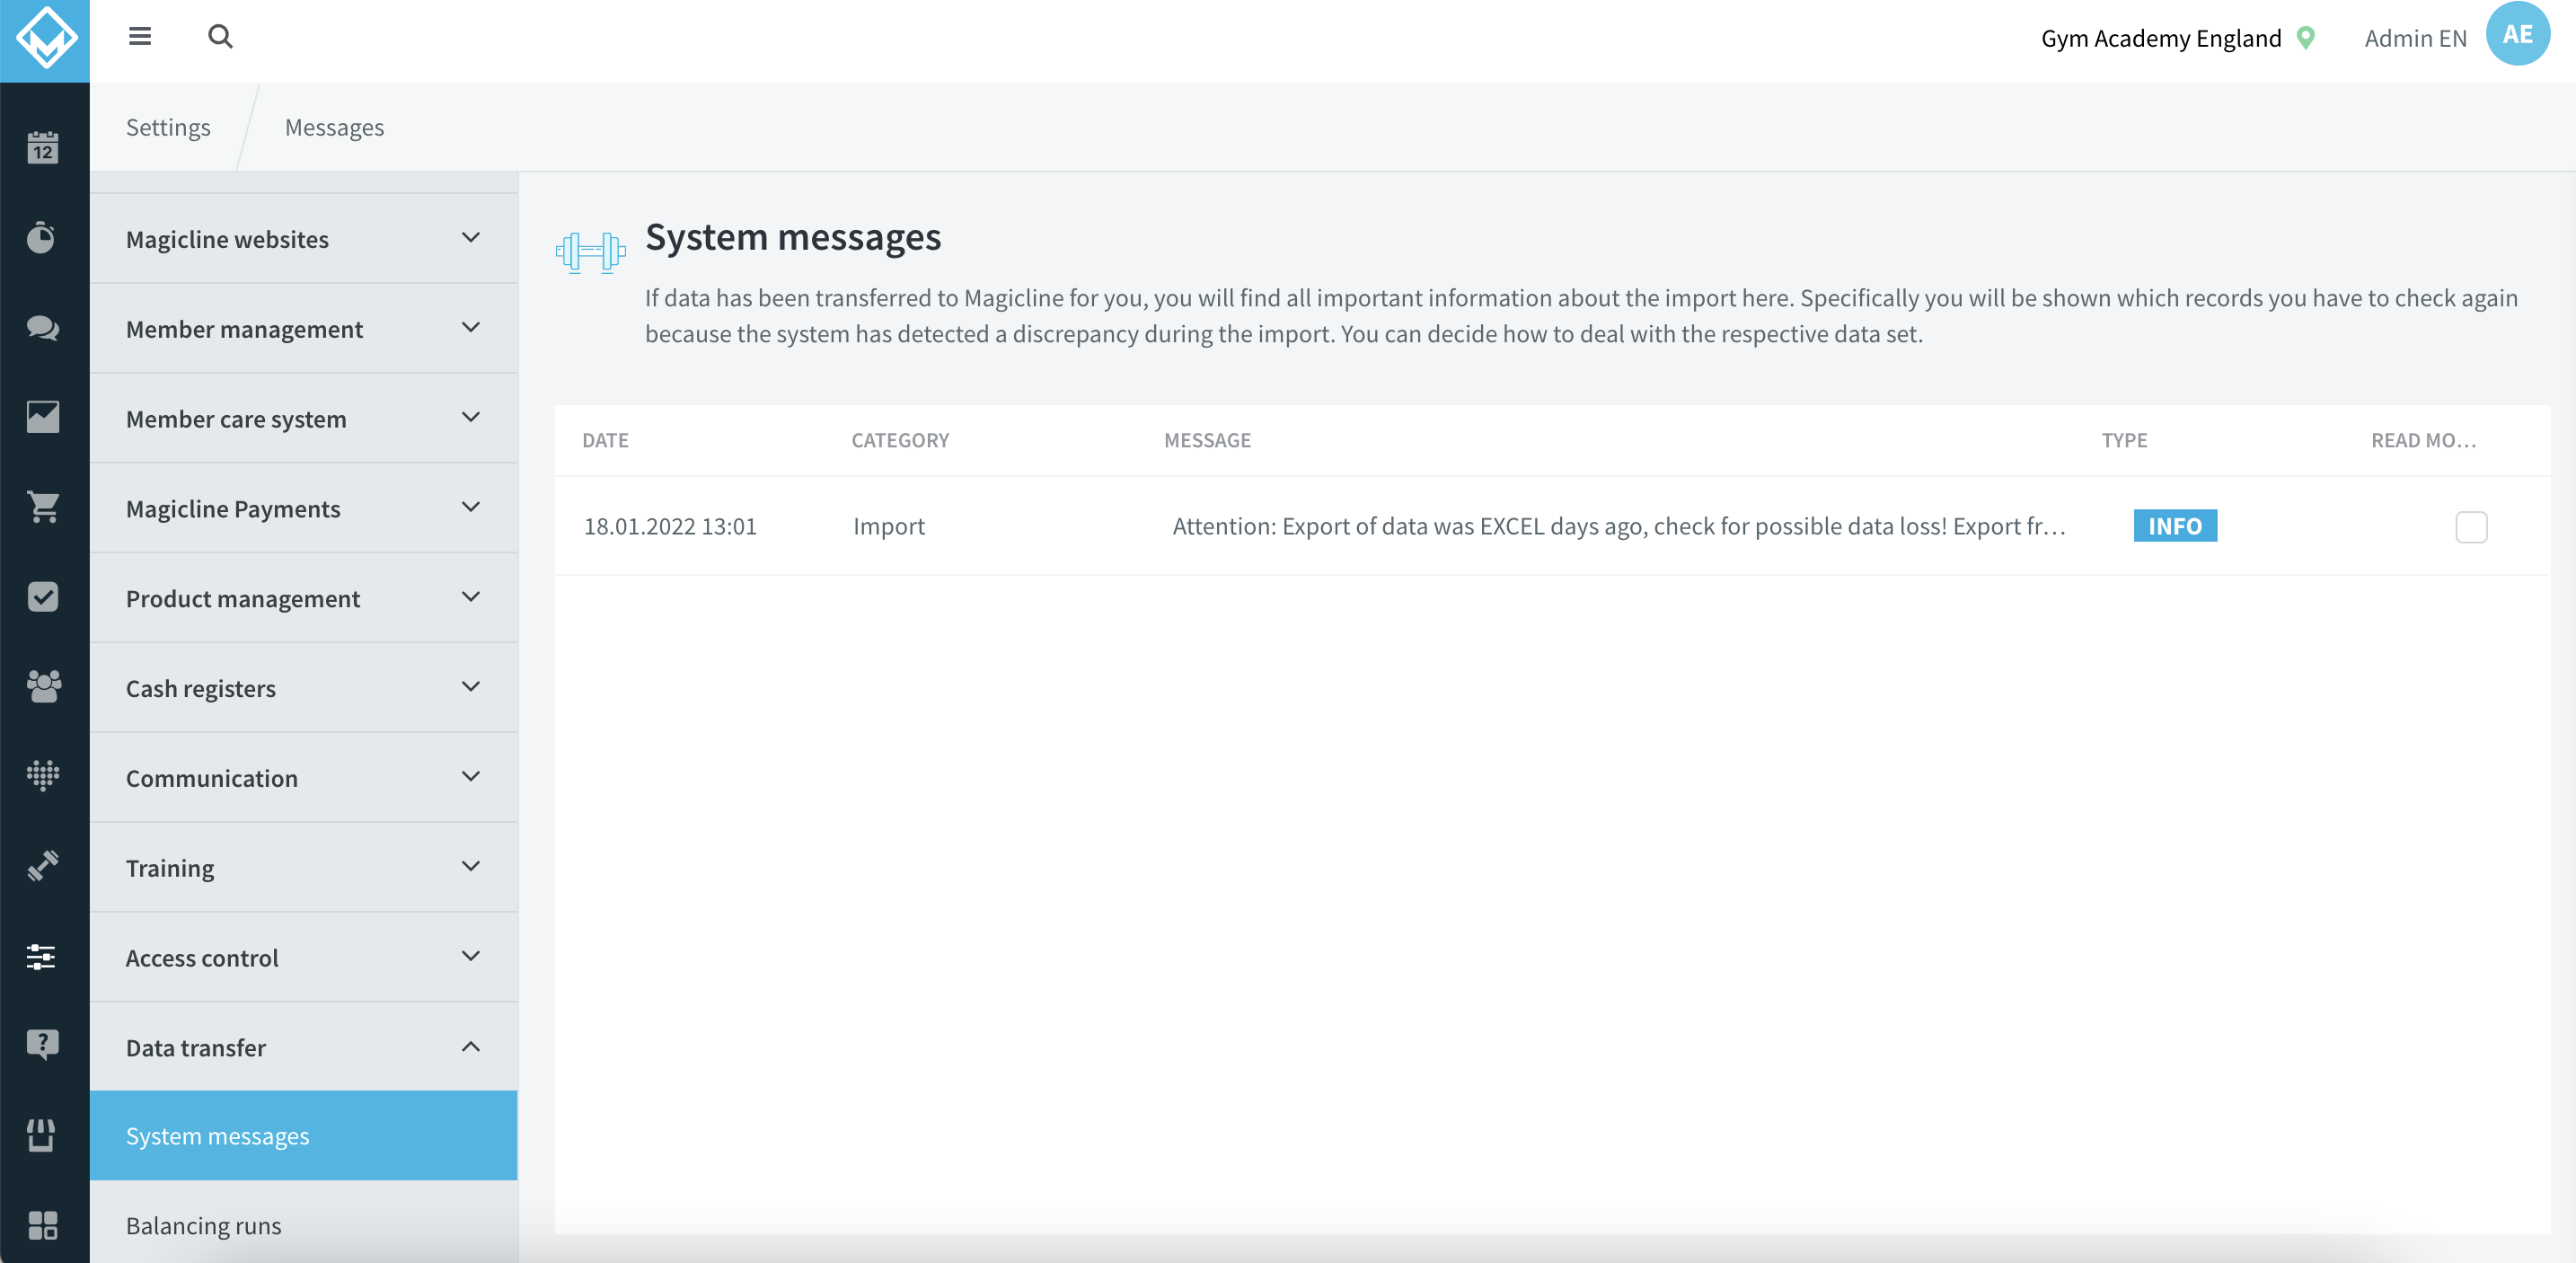Expand the Magicline Payments section
Viewport: 2576px width, 1263px height.
click(304, 509)
